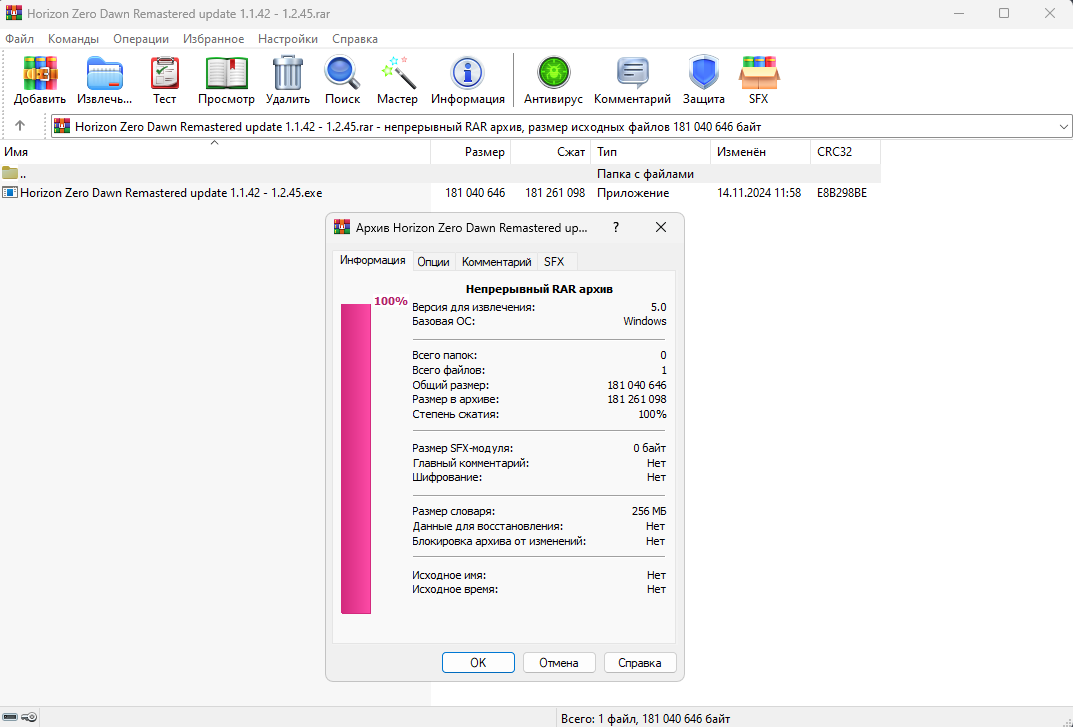Image resolution: width=1073 pixels, height=727 pixels.
Task: Open the Избранное menu
Action: [214, 39]
